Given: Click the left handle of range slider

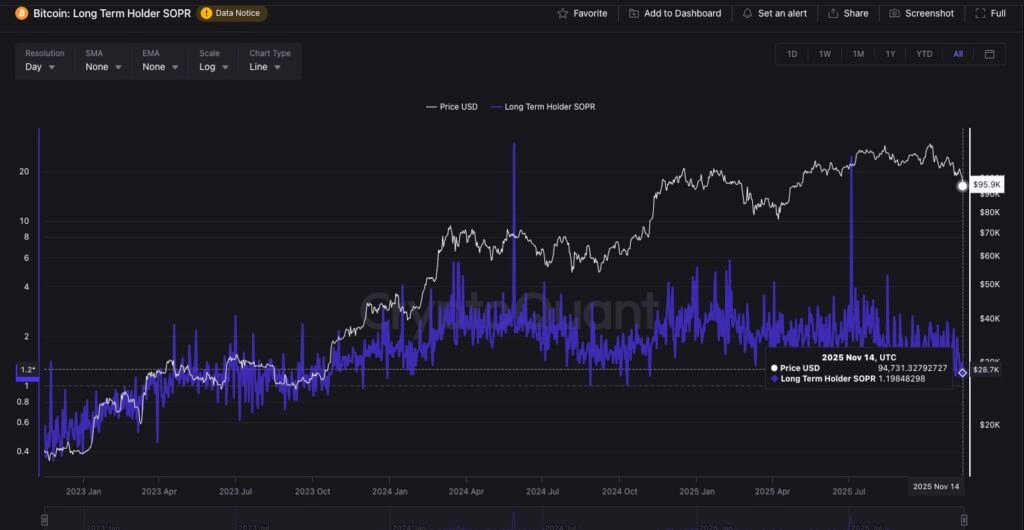Looking at the screenshot, I should (x=44, y=520).
